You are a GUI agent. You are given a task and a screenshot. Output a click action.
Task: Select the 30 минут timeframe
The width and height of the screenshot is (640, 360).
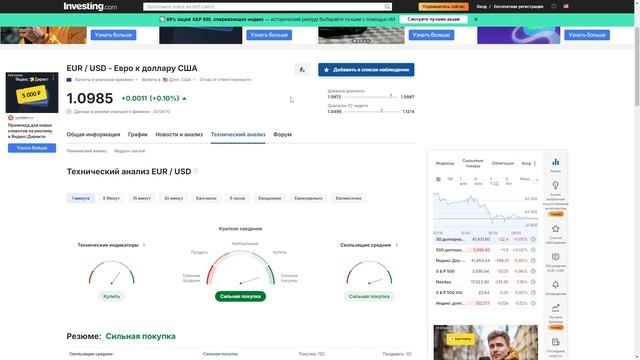click(173, 198)
